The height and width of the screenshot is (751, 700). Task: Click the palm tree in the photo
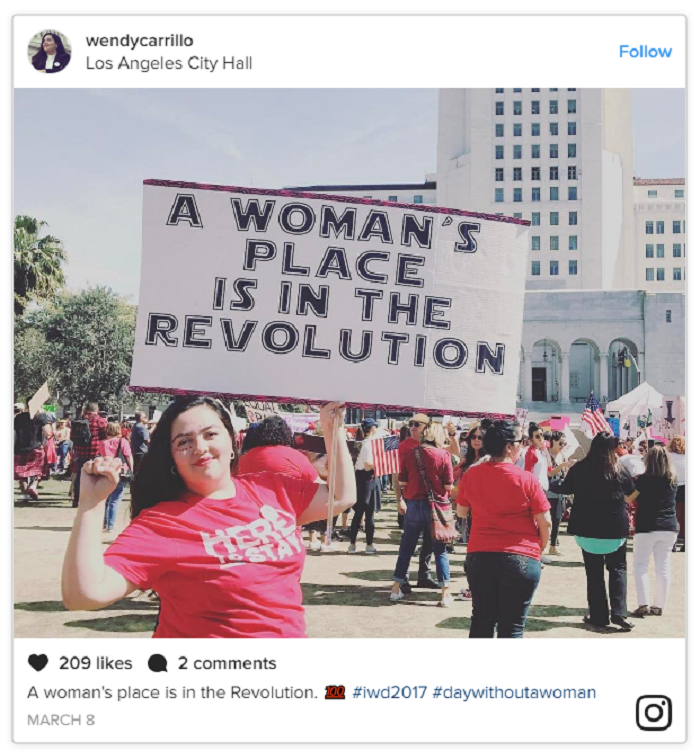pos(36,259)
